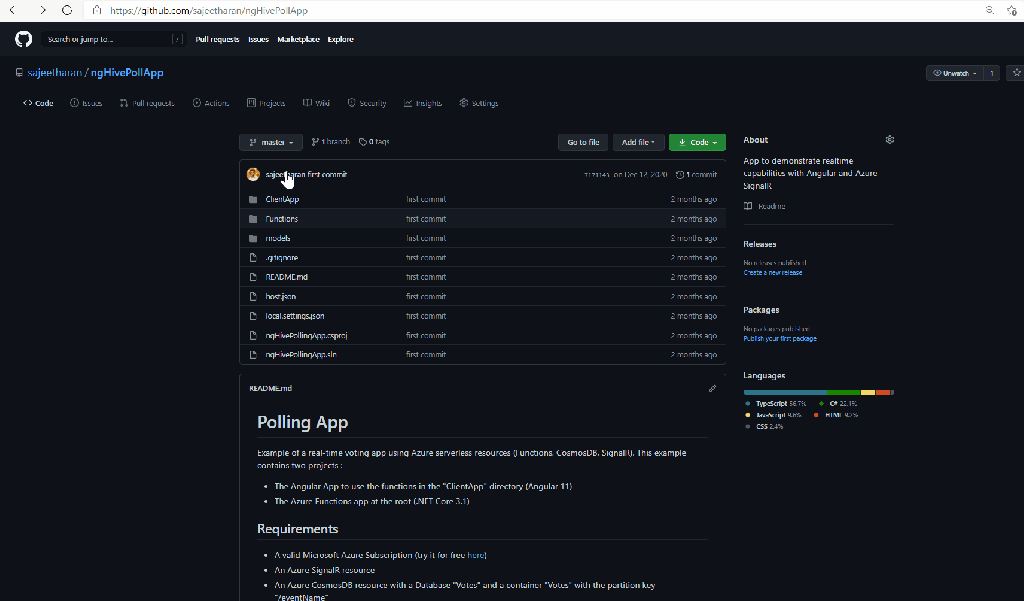Click the lock icon in the address bar
The image size is (1024, 601).
[97, 10]
